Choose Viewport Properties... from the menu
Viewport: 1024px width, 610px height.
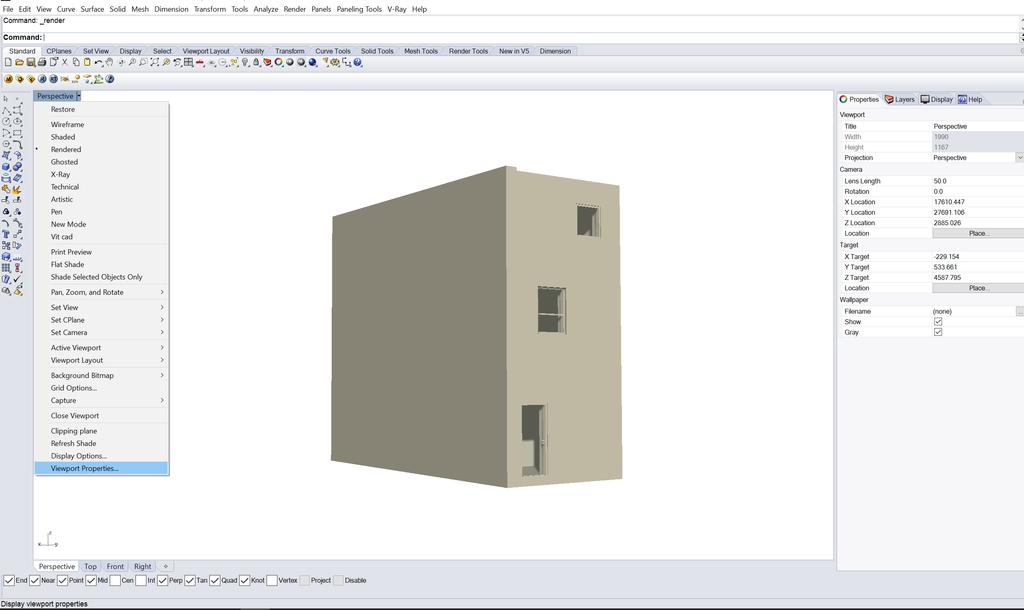101,468
